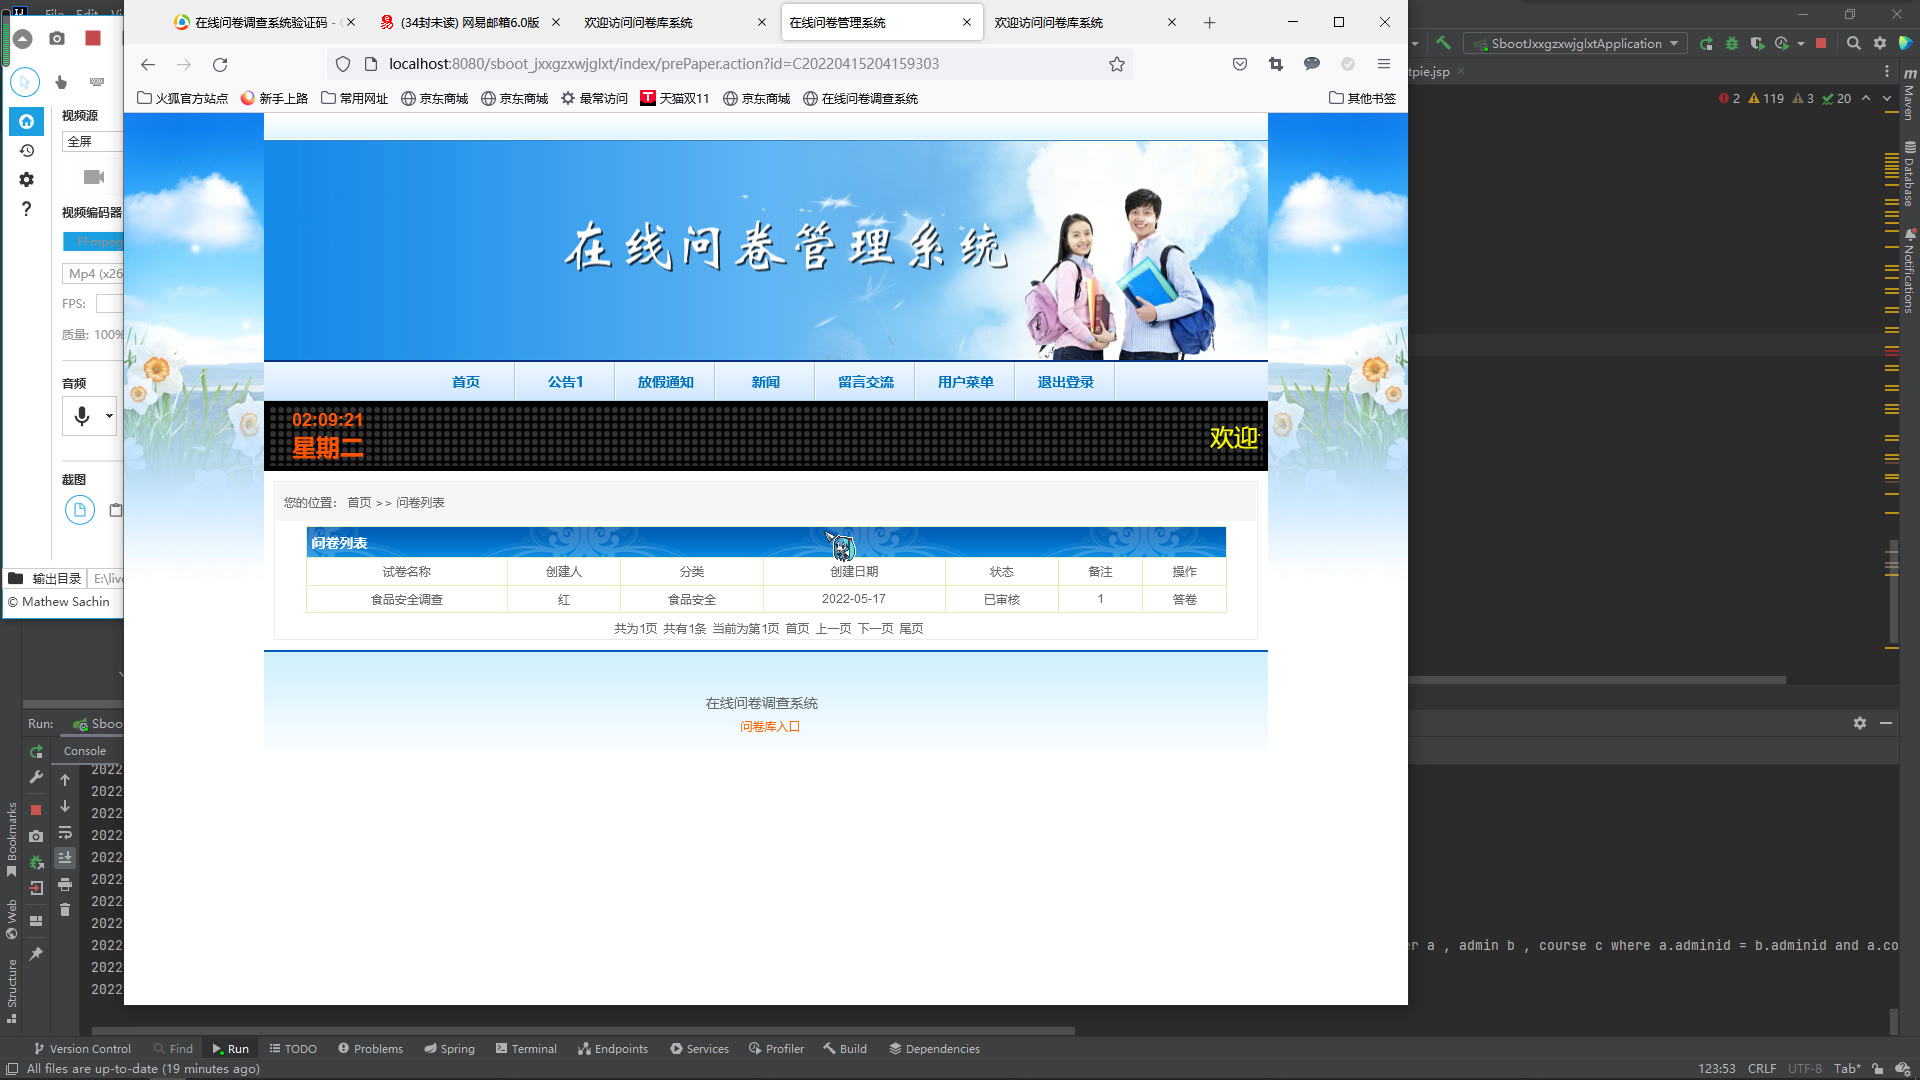Toggle scroll to end in the console
This screenshot has height=1080, width=1920.
point(65,858)
